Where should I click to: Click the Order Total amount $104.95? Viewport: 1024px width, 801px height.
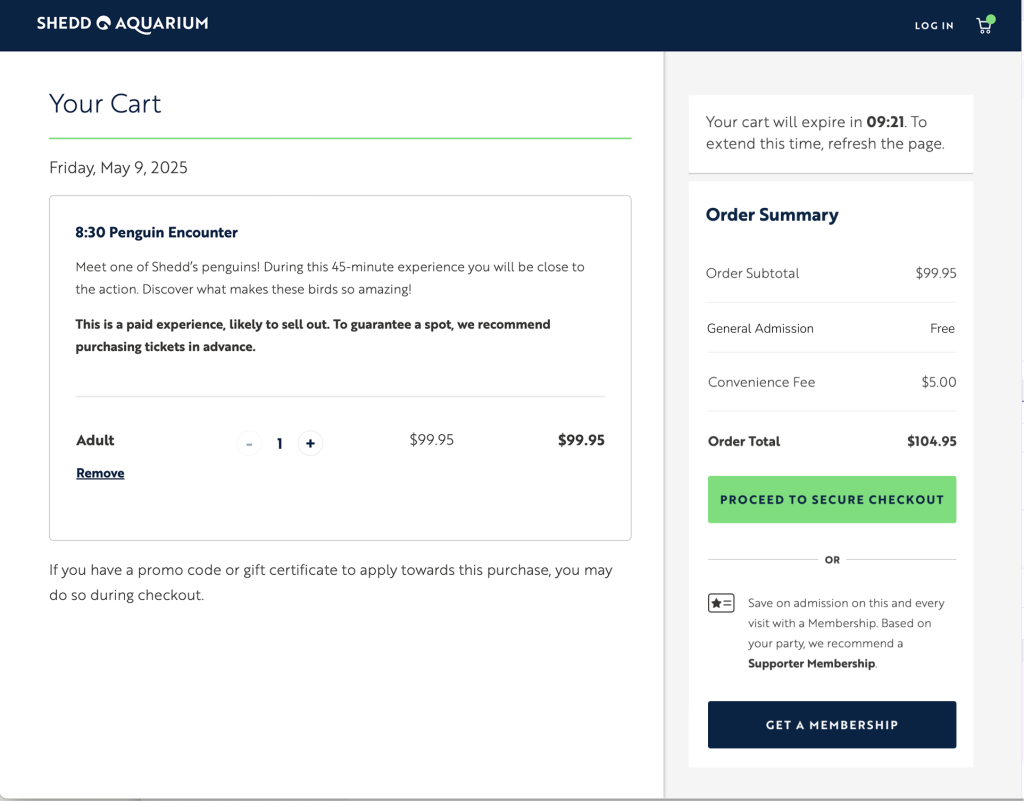[x=931, y=441]
